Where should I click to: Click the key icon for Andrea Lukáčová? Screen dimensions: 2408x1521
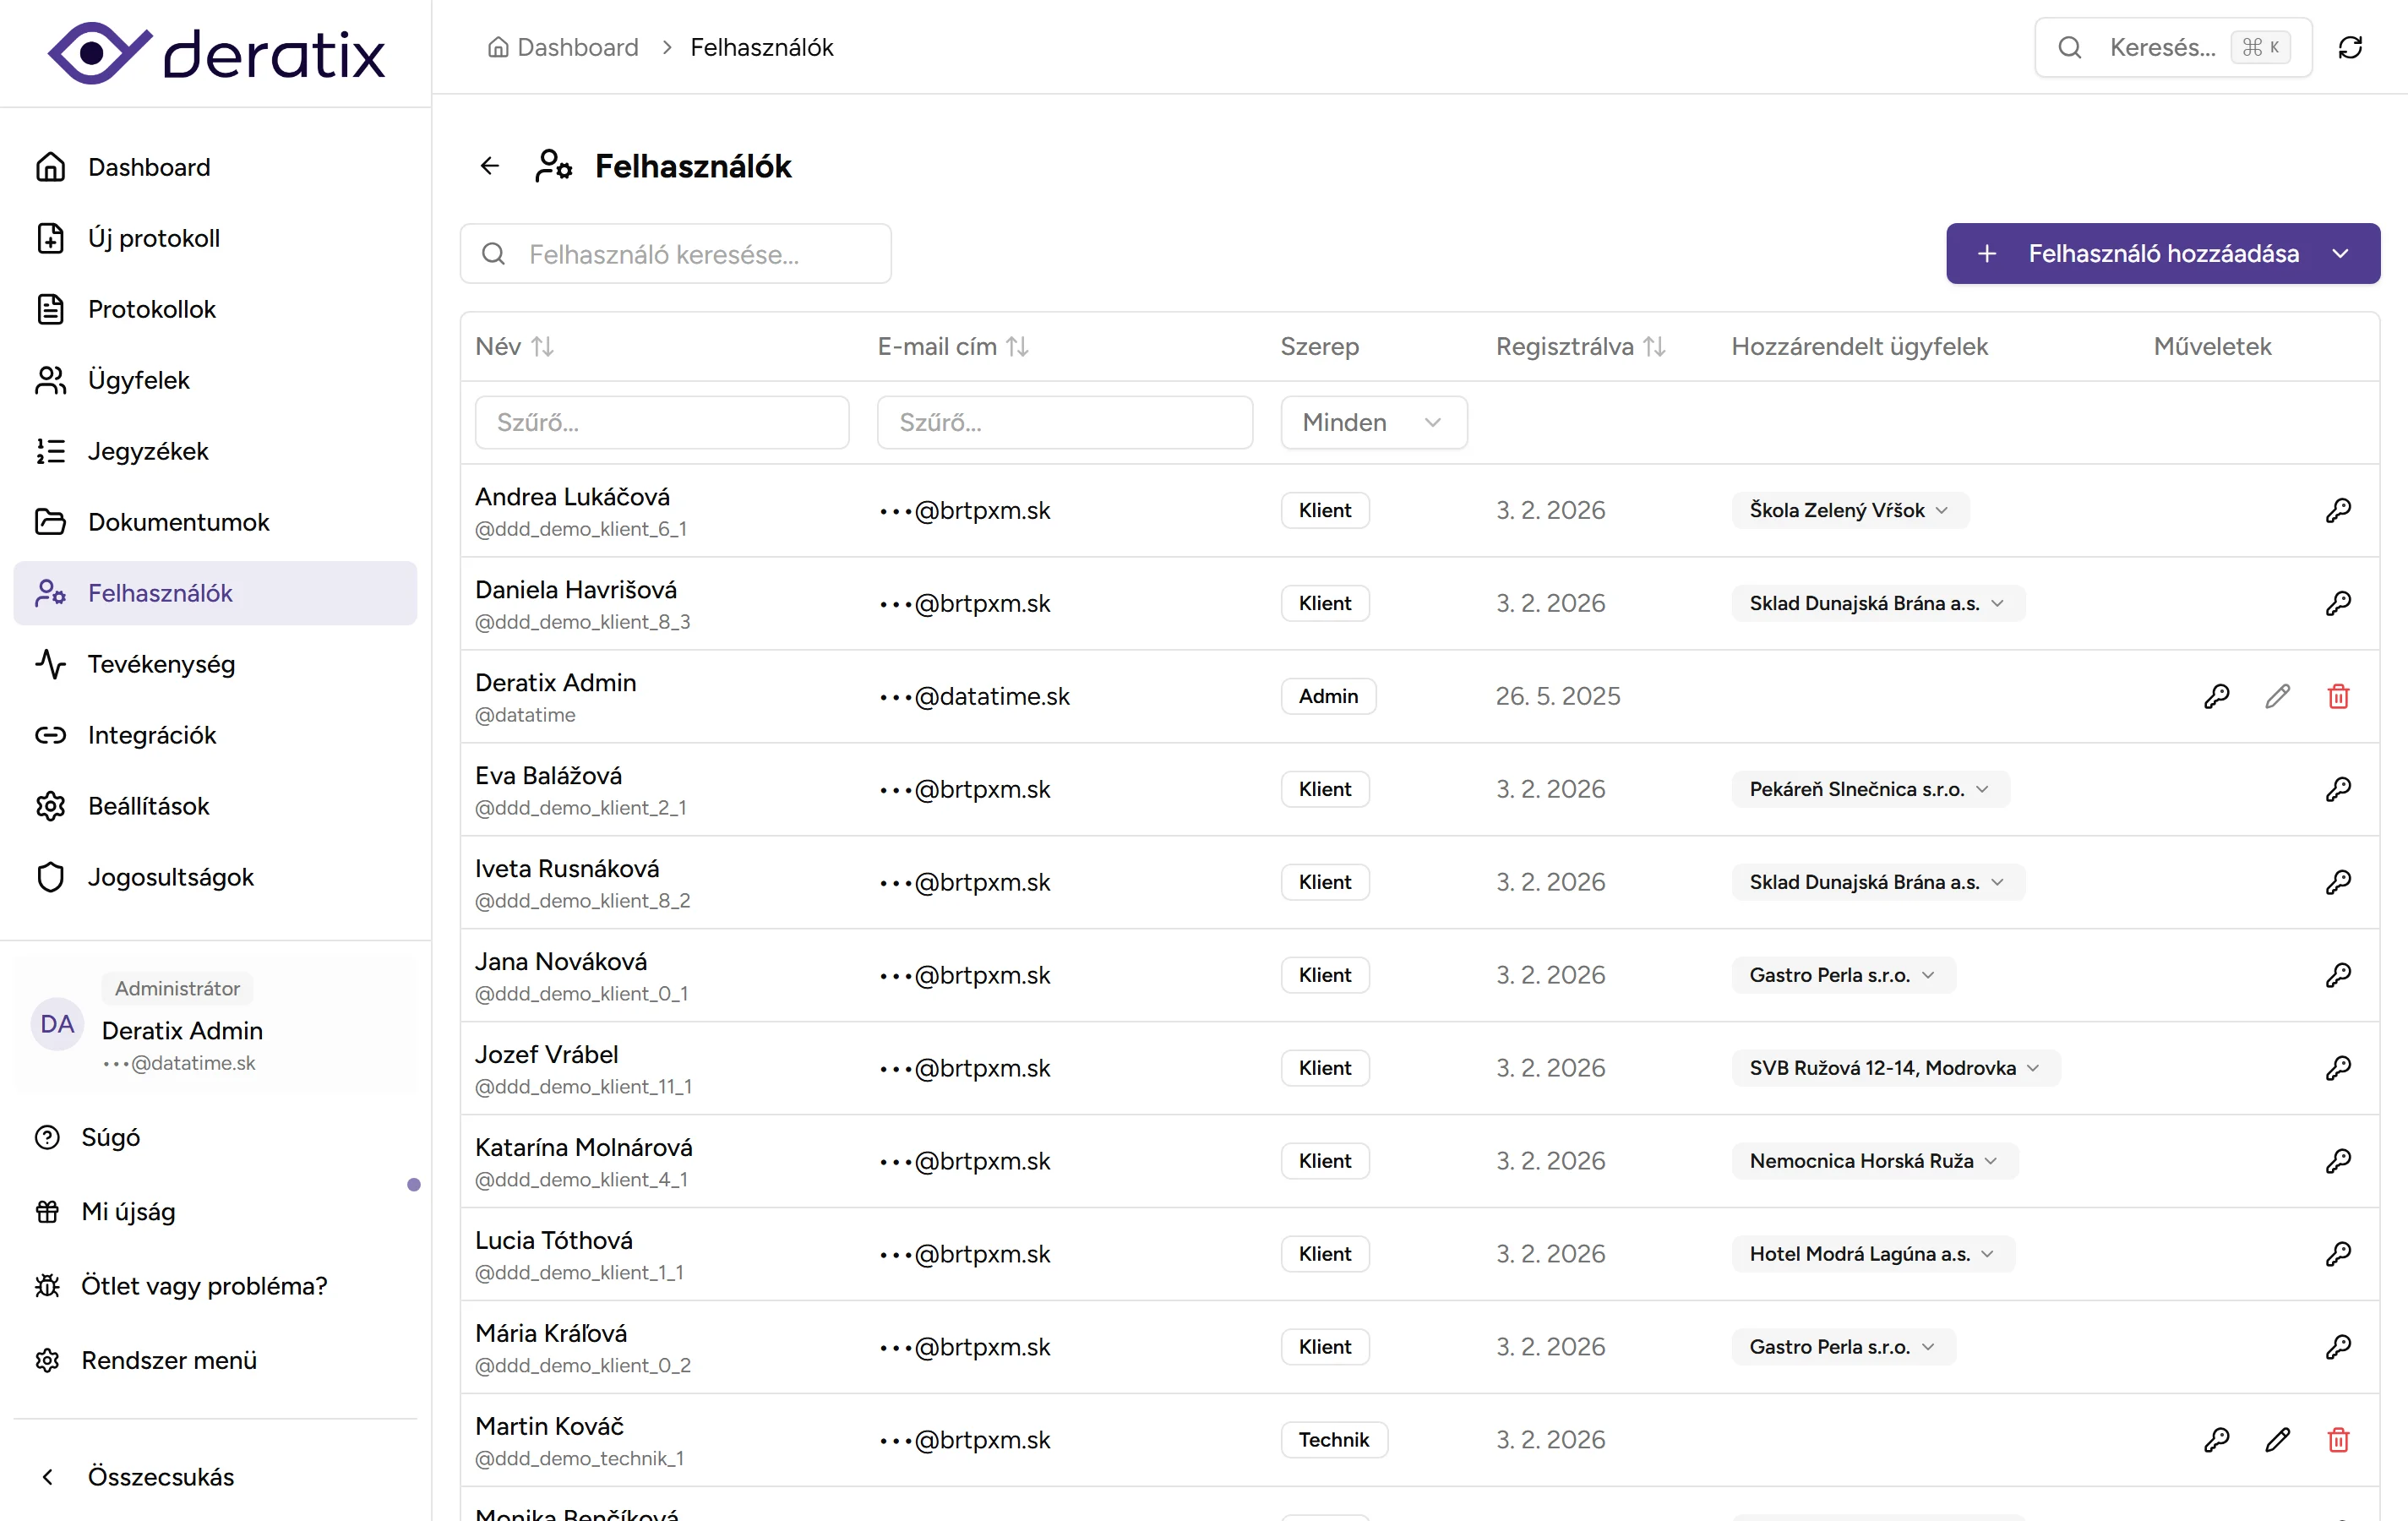click(2338, 510)
